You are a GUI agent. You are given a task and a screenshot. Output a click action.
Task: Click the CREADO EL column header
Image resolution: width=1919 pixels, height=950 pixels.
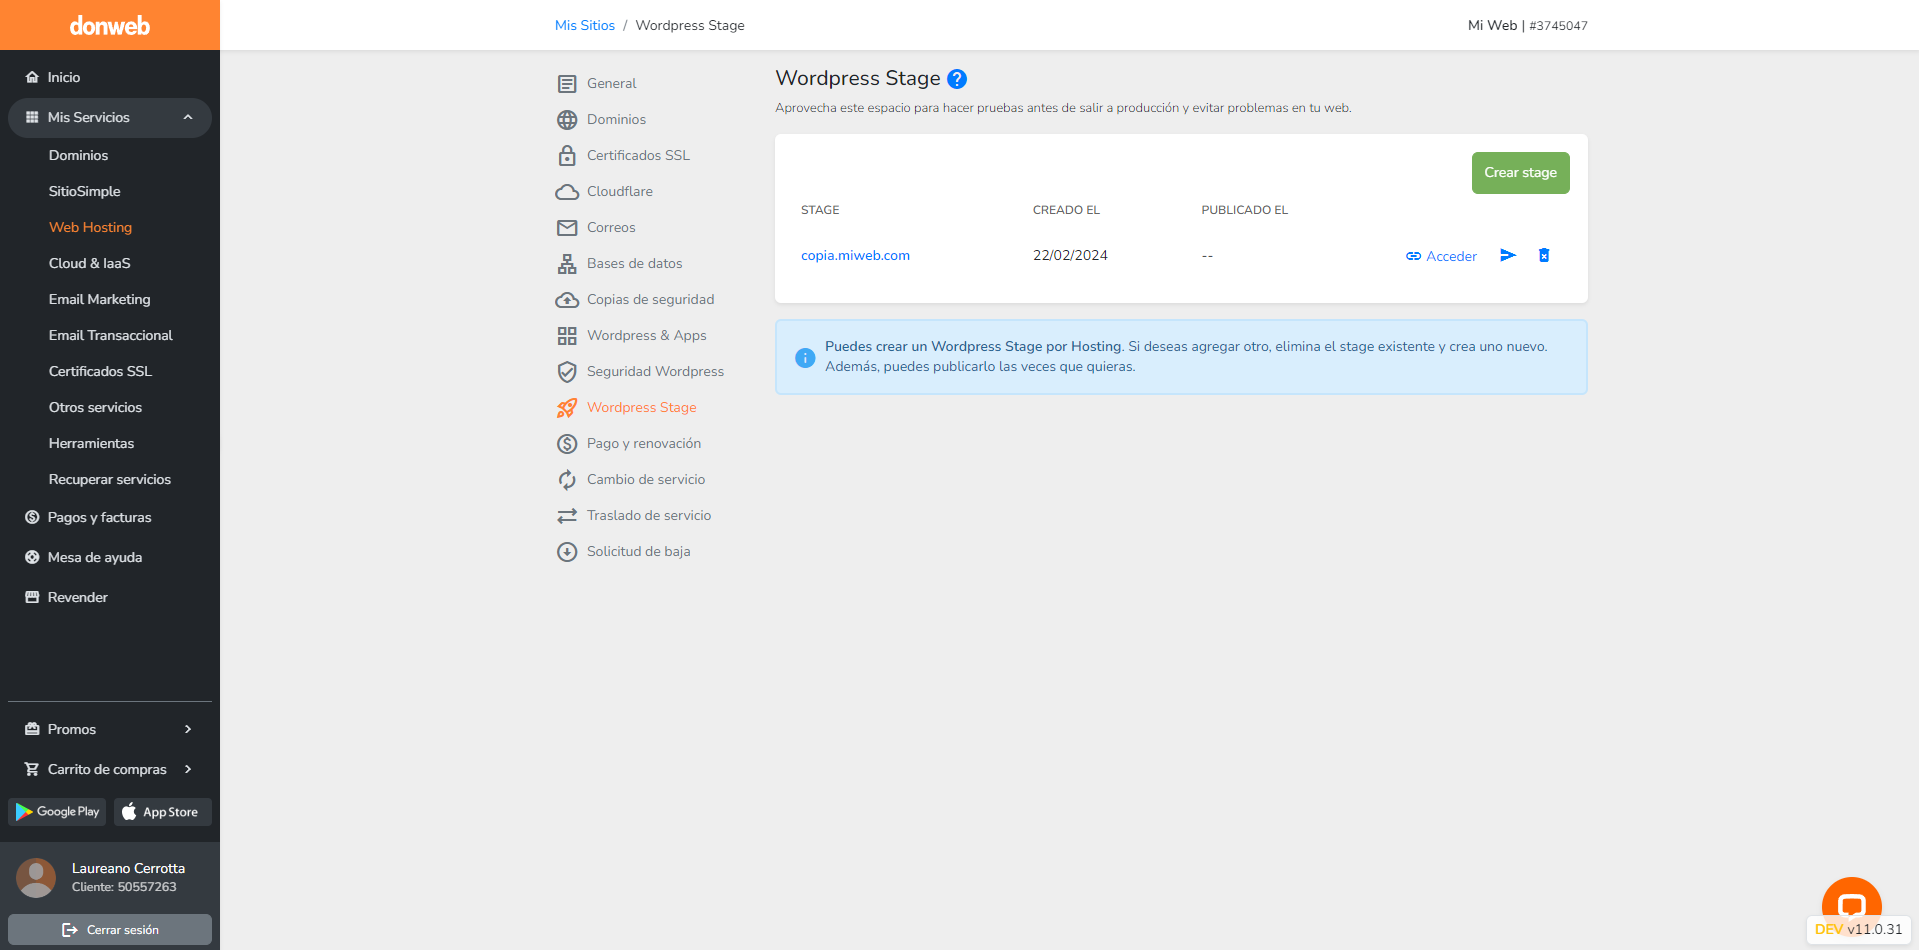1066,210
